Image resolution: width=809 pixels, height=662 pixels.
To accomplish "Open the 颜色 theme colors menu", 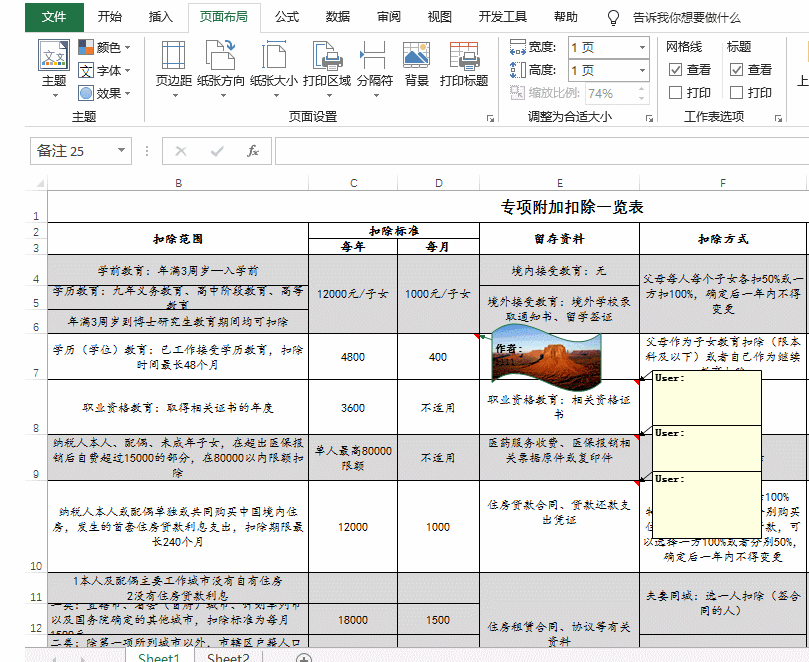I will coord(105,47).
